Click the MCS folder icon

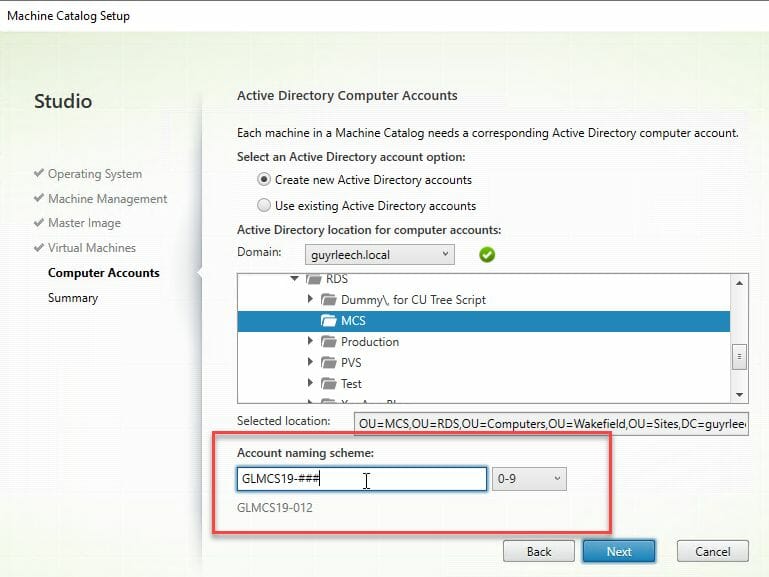point(329,321)
